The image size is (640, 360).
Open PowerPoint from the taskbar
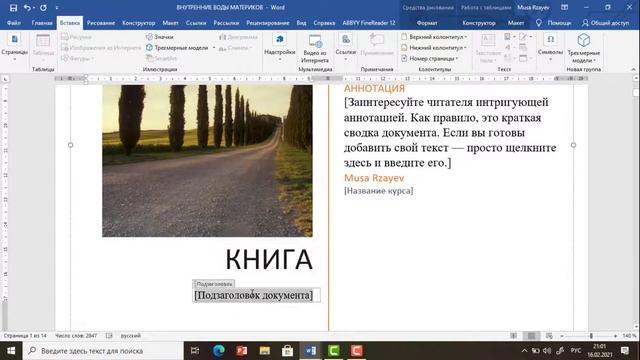pyautogui.click(x=242, y=351)
